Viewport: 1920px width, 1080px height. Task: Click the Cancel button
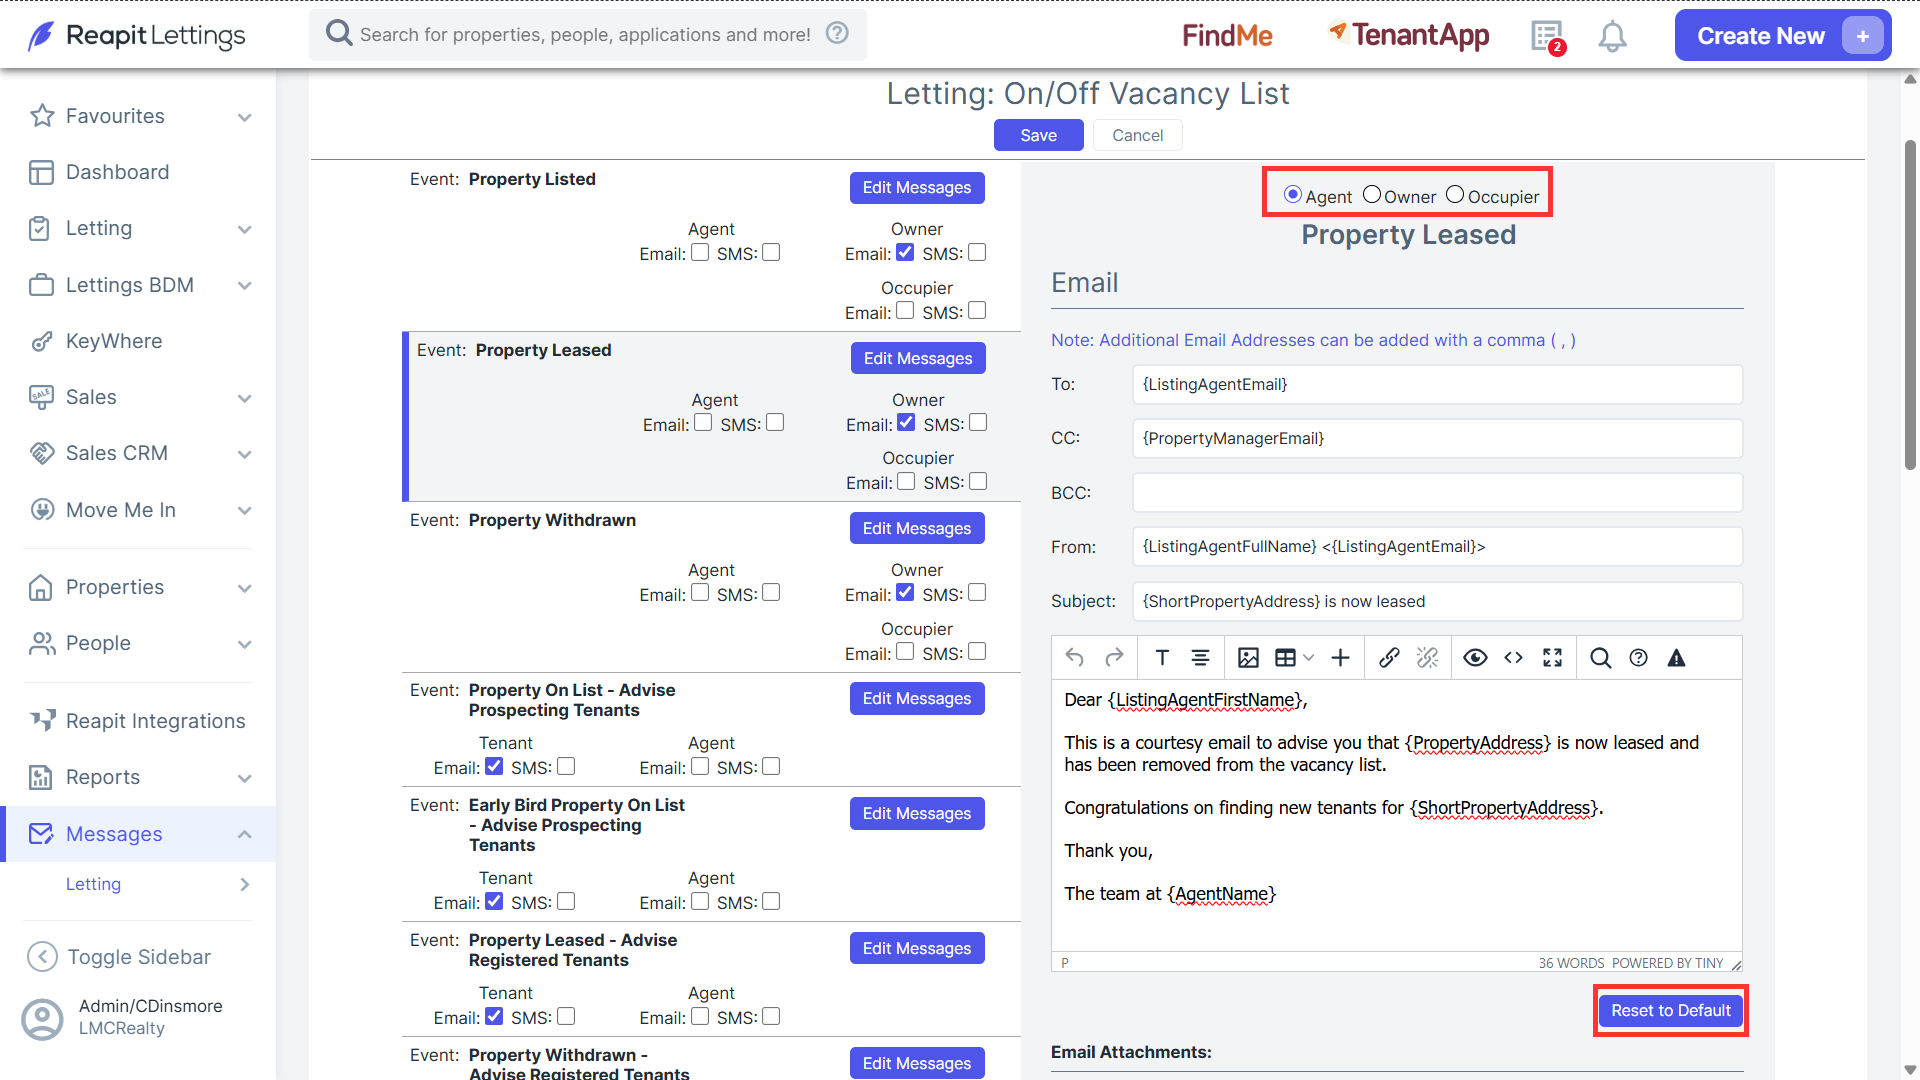(x=1138, y=135)
